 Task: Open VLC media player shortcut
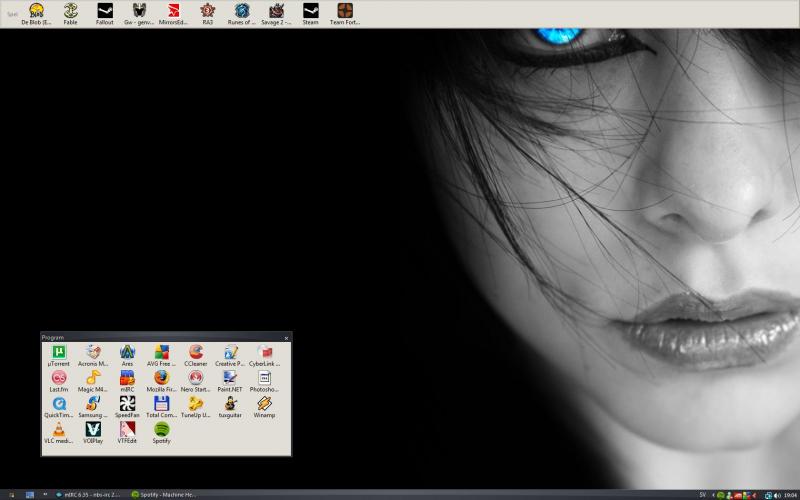click(59, 430)
